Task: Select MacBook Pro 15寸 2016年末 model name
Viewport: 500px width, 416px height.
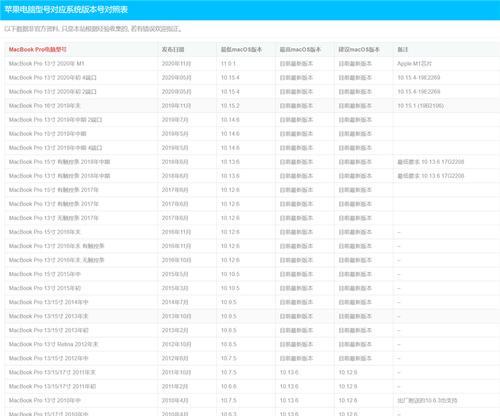Action: tap(45, 232)
